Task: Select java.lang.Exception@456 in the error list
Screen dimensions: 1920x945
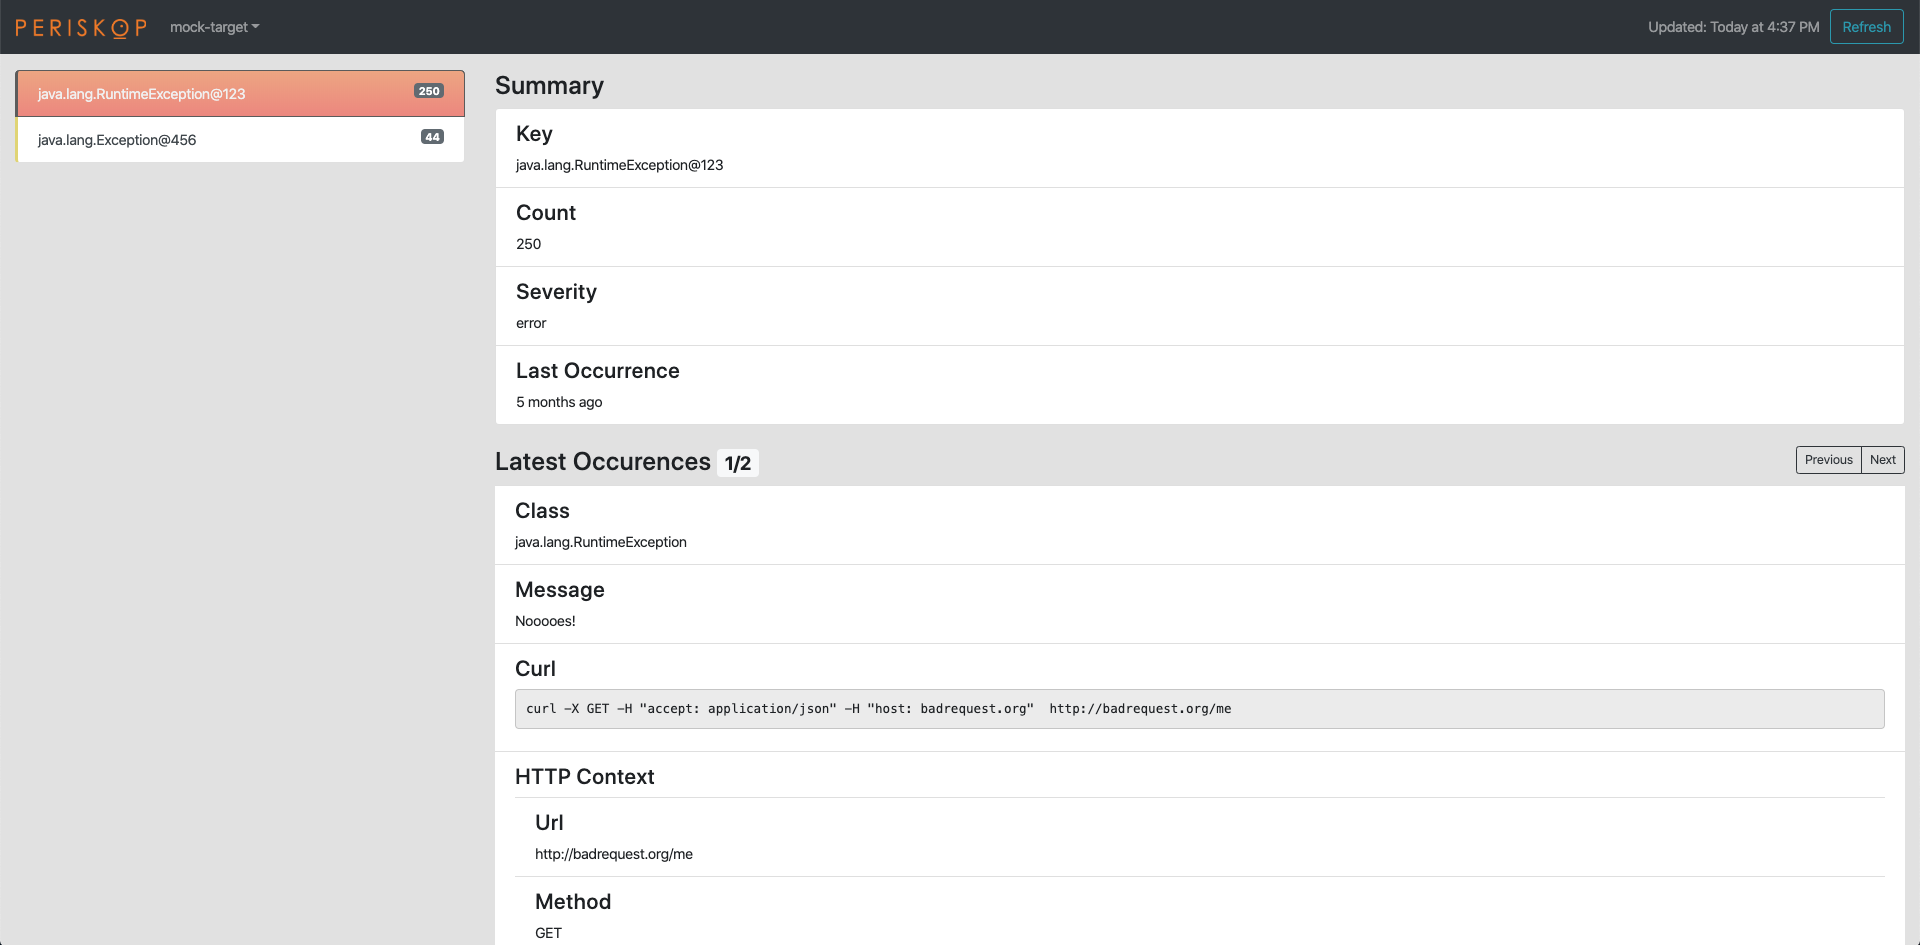Action: click(x=117, y=140)
